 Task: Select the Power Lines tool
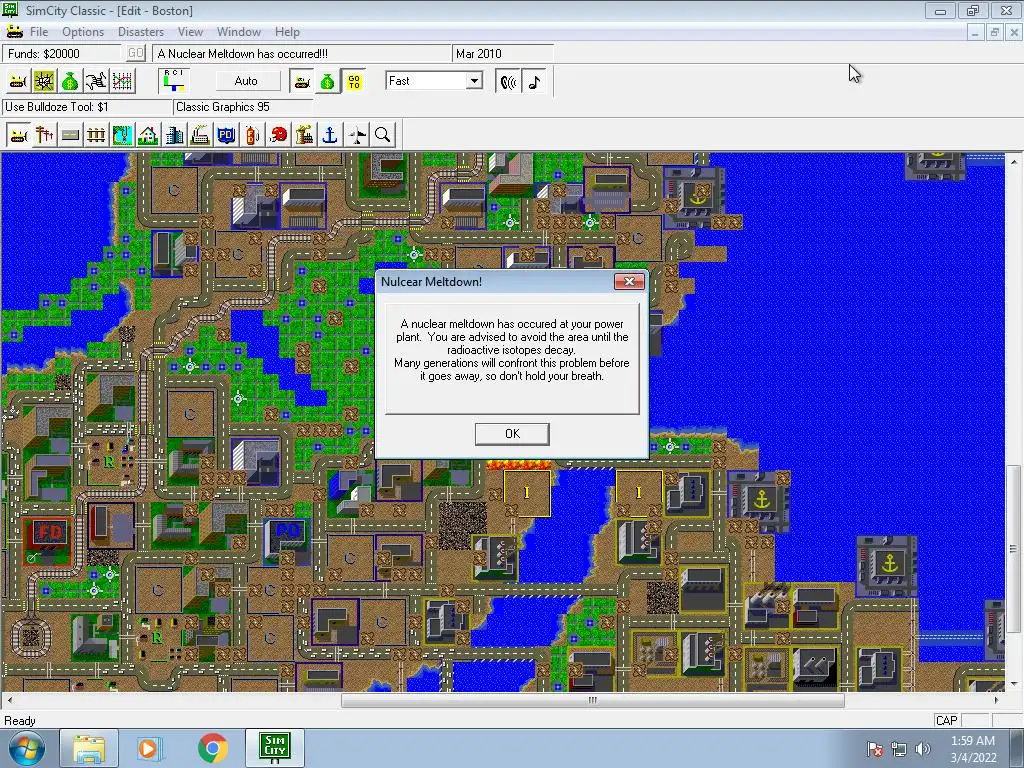[x=44, y=135]
